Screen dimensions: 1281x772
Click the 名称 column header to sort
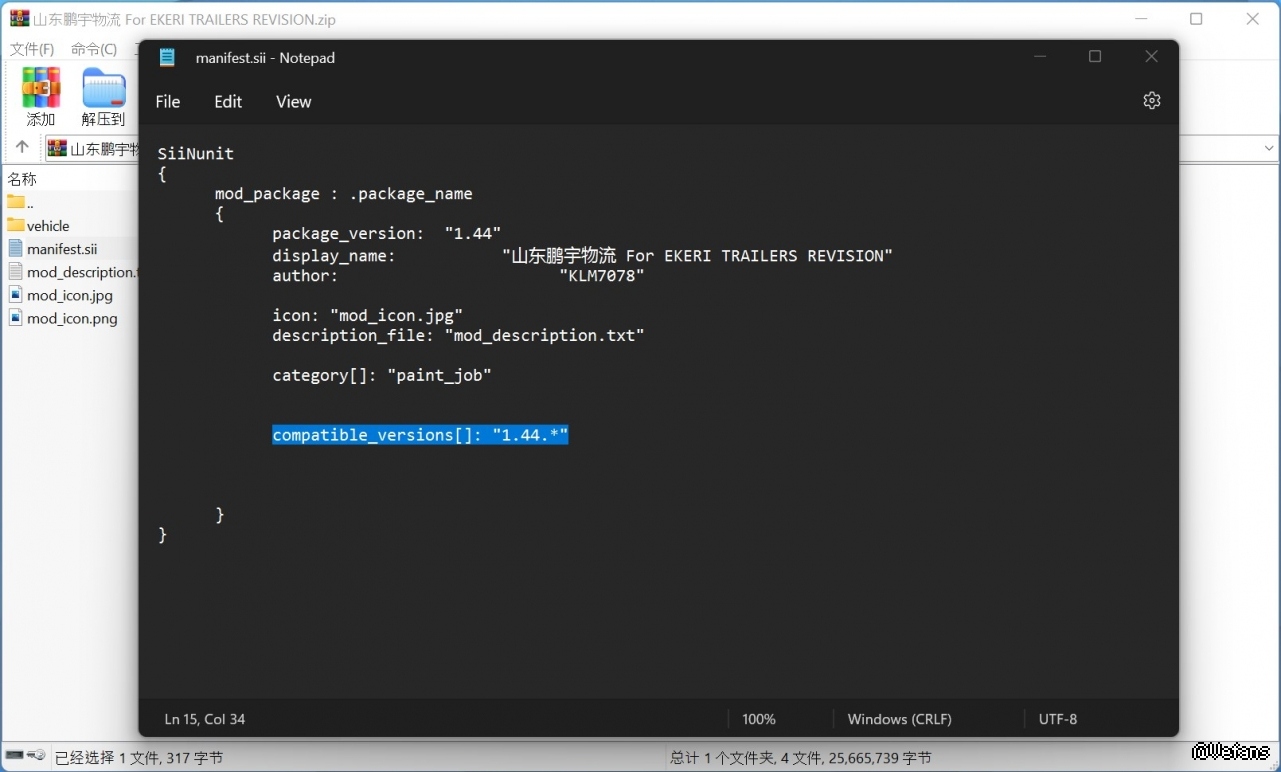coord(22,179)
